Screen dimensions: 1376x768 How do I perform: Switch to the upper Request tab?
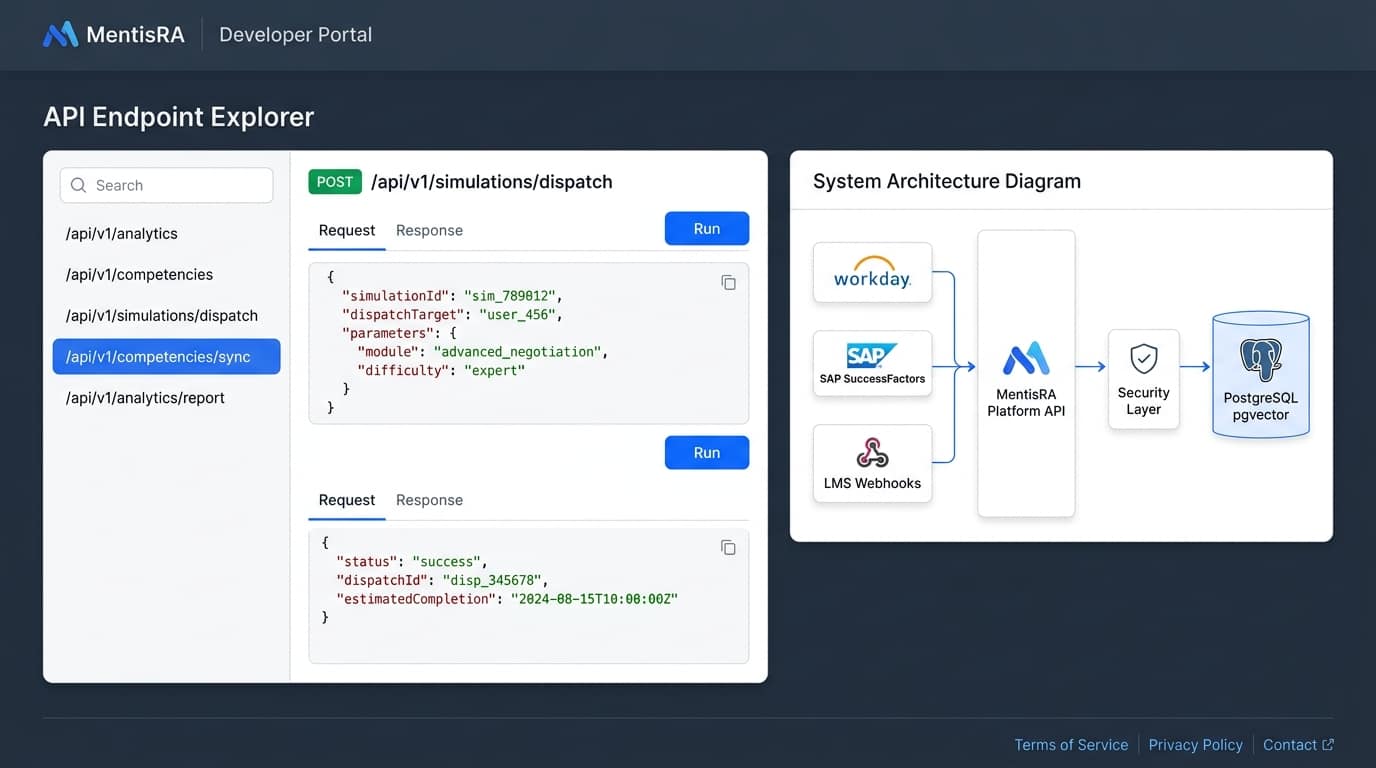pos(347,230)
